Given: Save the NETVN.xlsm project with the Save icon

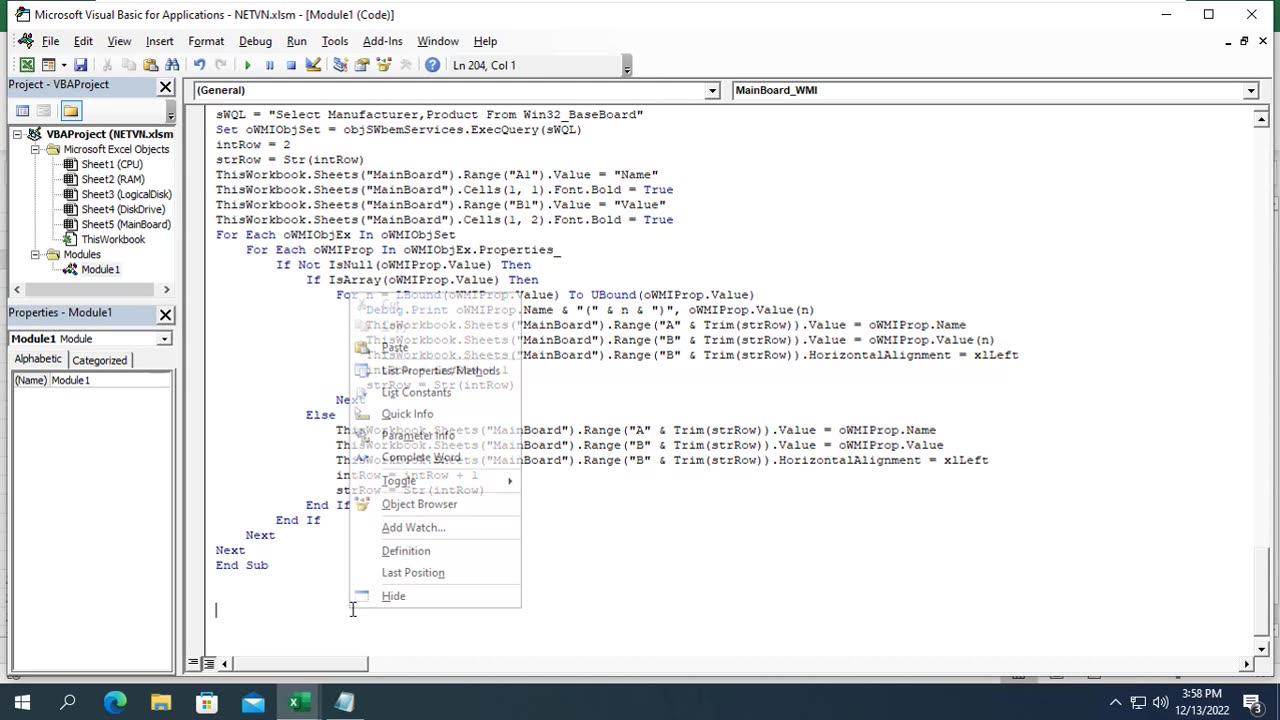Looking at the screenshot, I should (81, 65).
